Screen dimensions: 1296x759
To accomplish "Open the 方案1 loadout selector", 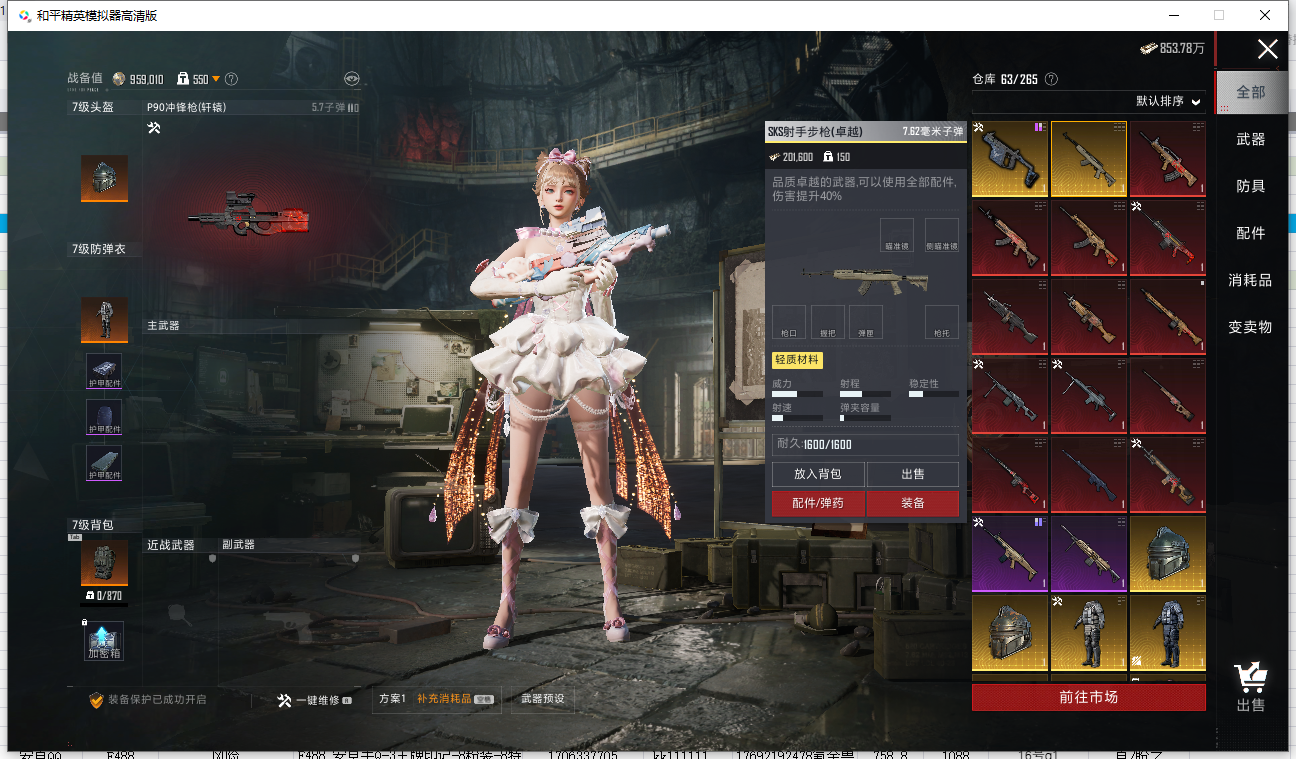I will point(392,699).
